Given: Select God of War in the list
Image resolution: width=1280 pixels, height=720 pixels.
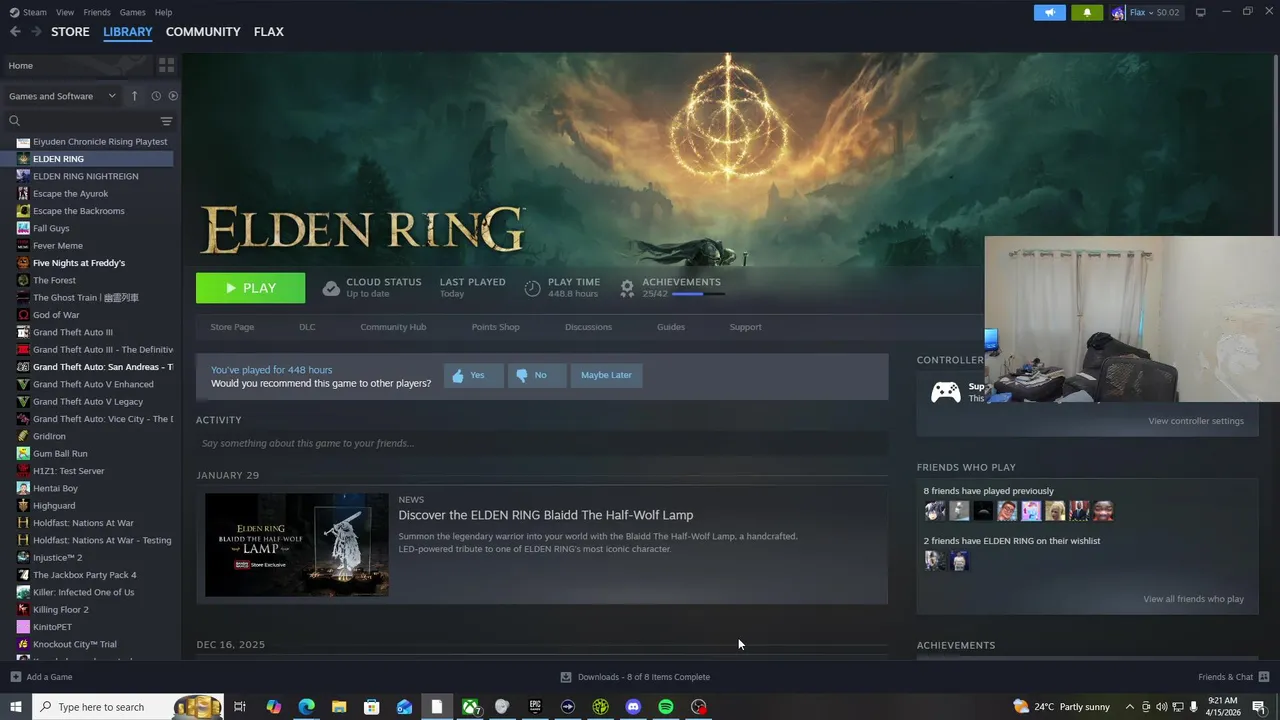Looking at the screenshot, I should coord(56,315).
